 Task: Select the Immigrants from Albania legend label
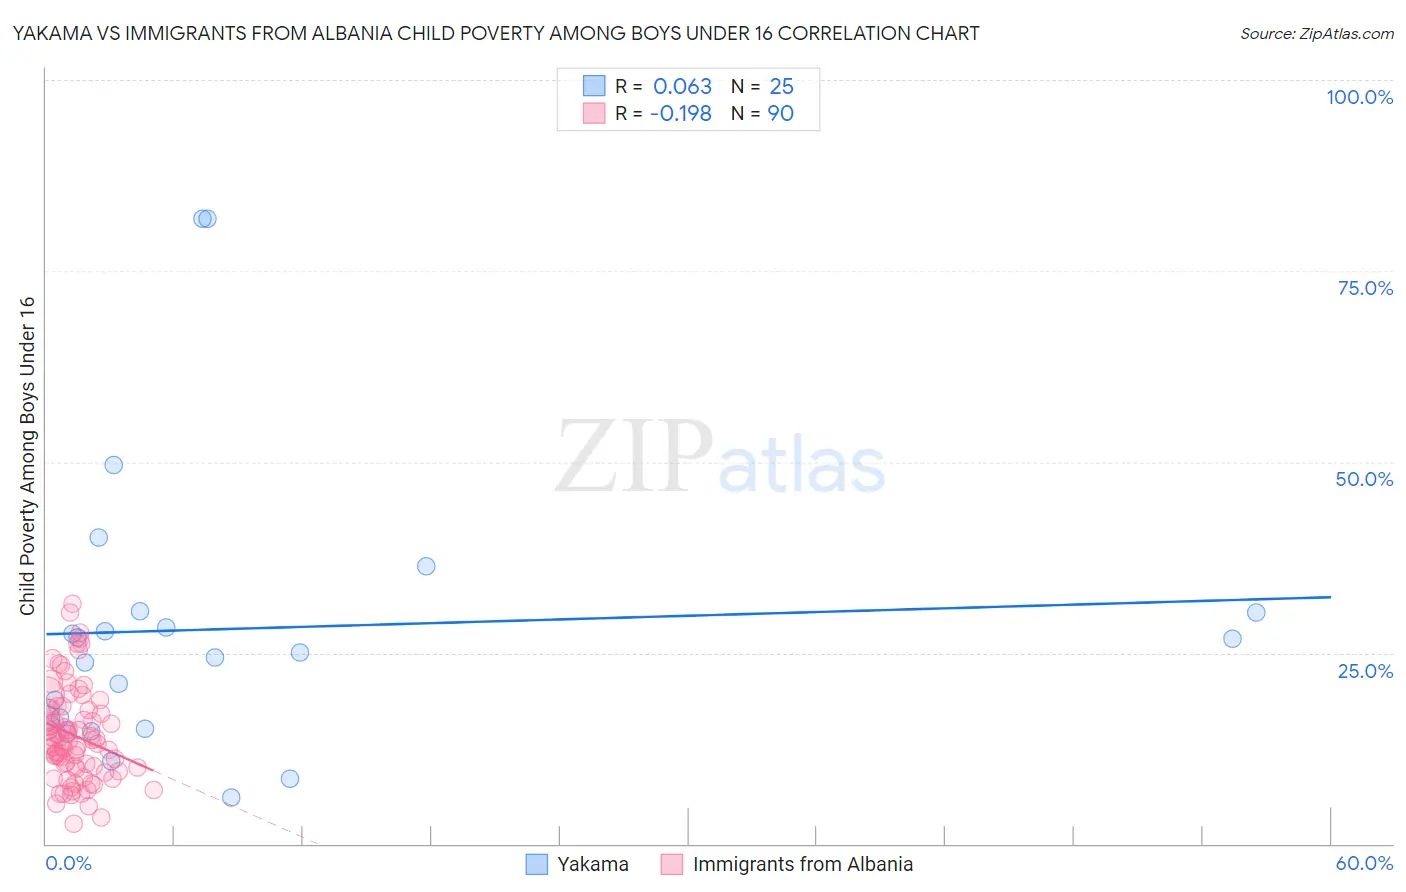(x=803, y=864)
